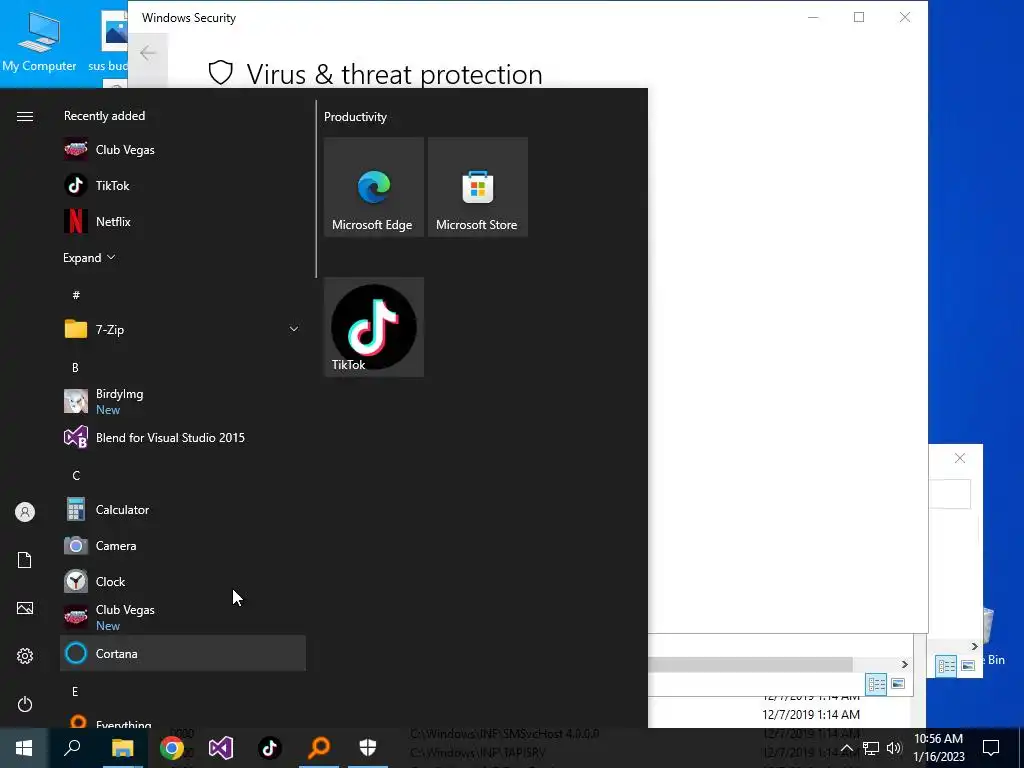Launch Google Chrome from taskbar

pyautogui.click(x=172, y=748)
